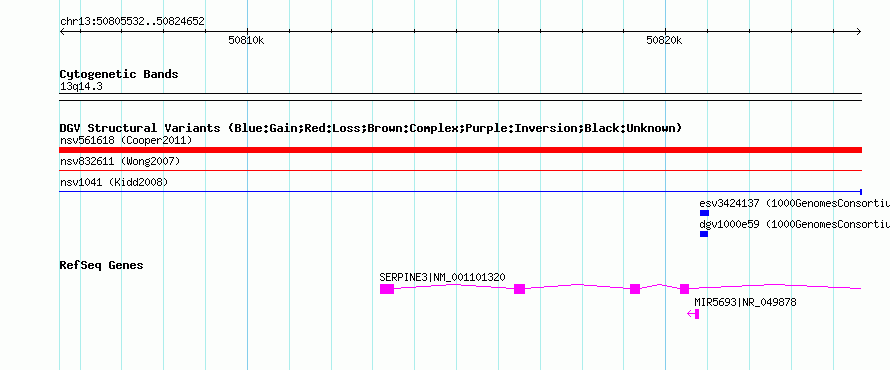Click the 13q14.3 band label
890x370 pixels.
(81, 87)
